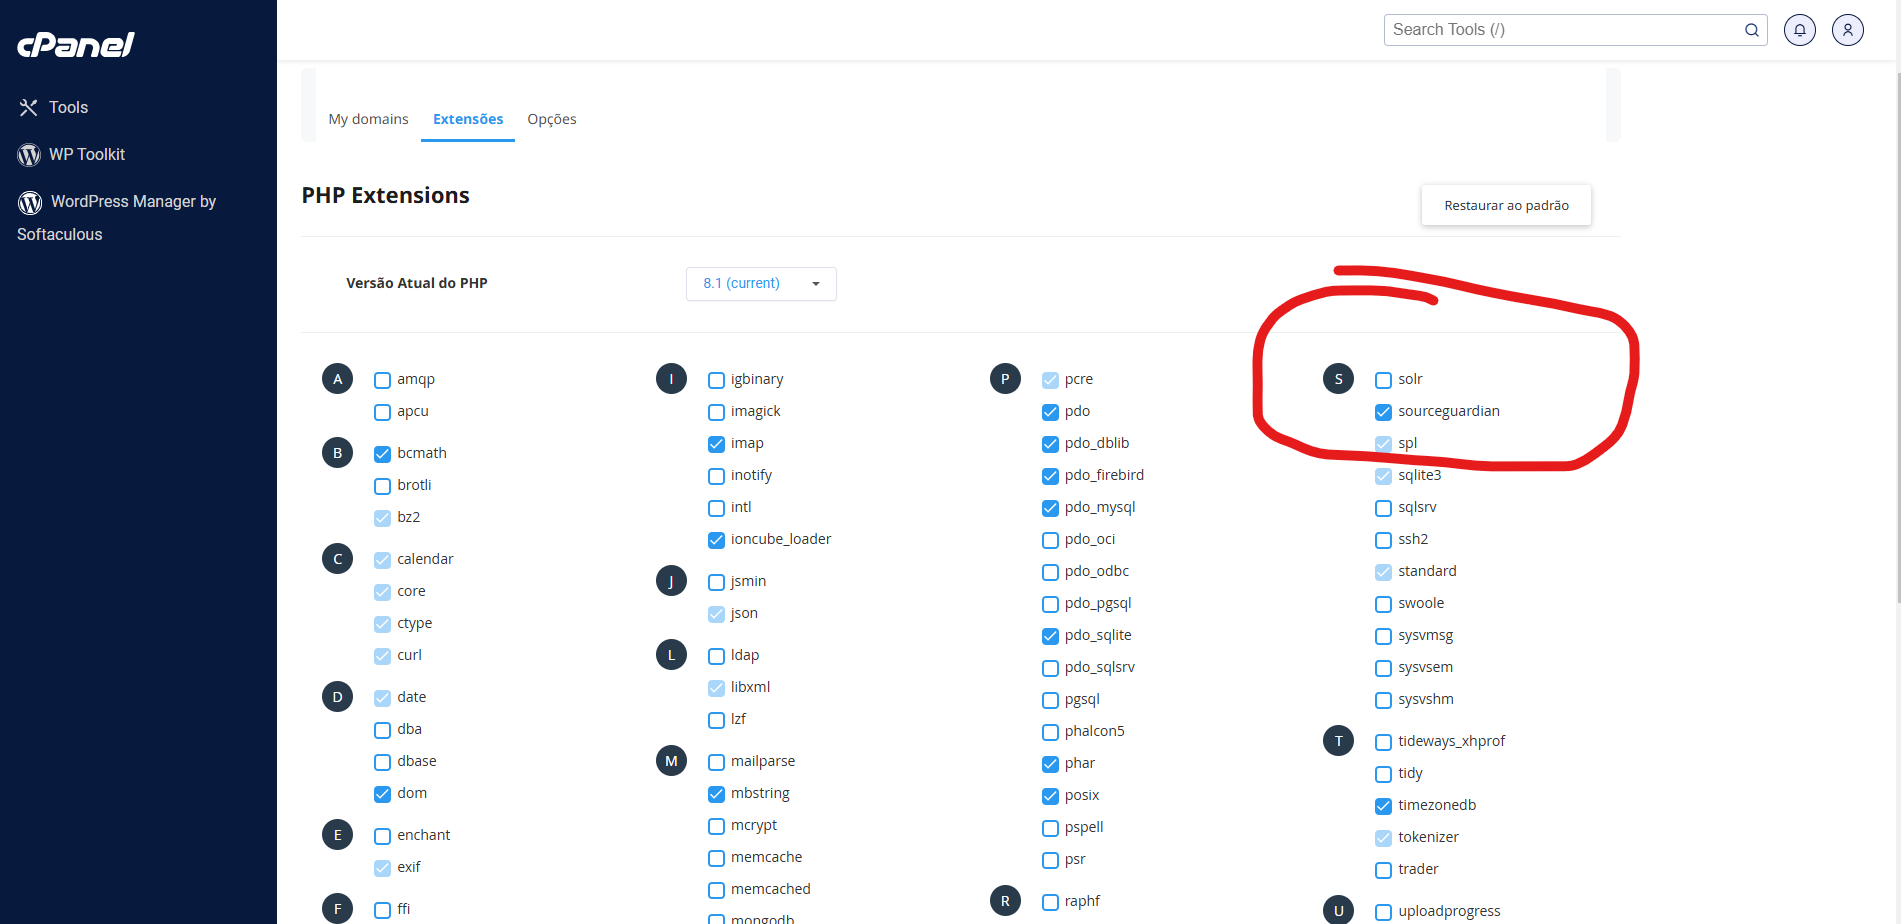Uncheck the ioncube_loader extension
This screenshot has height=924, width=1901.
[x=716, y=540]
